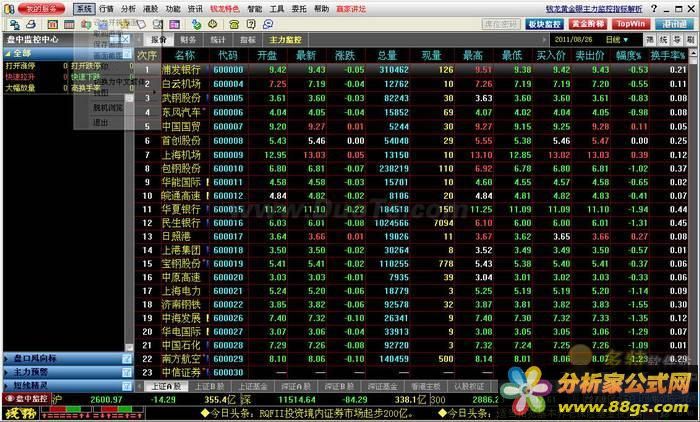Click the green refresh arrows toolbar icon
The width and height of the screenshot is (700, 422).
point(196,24)
